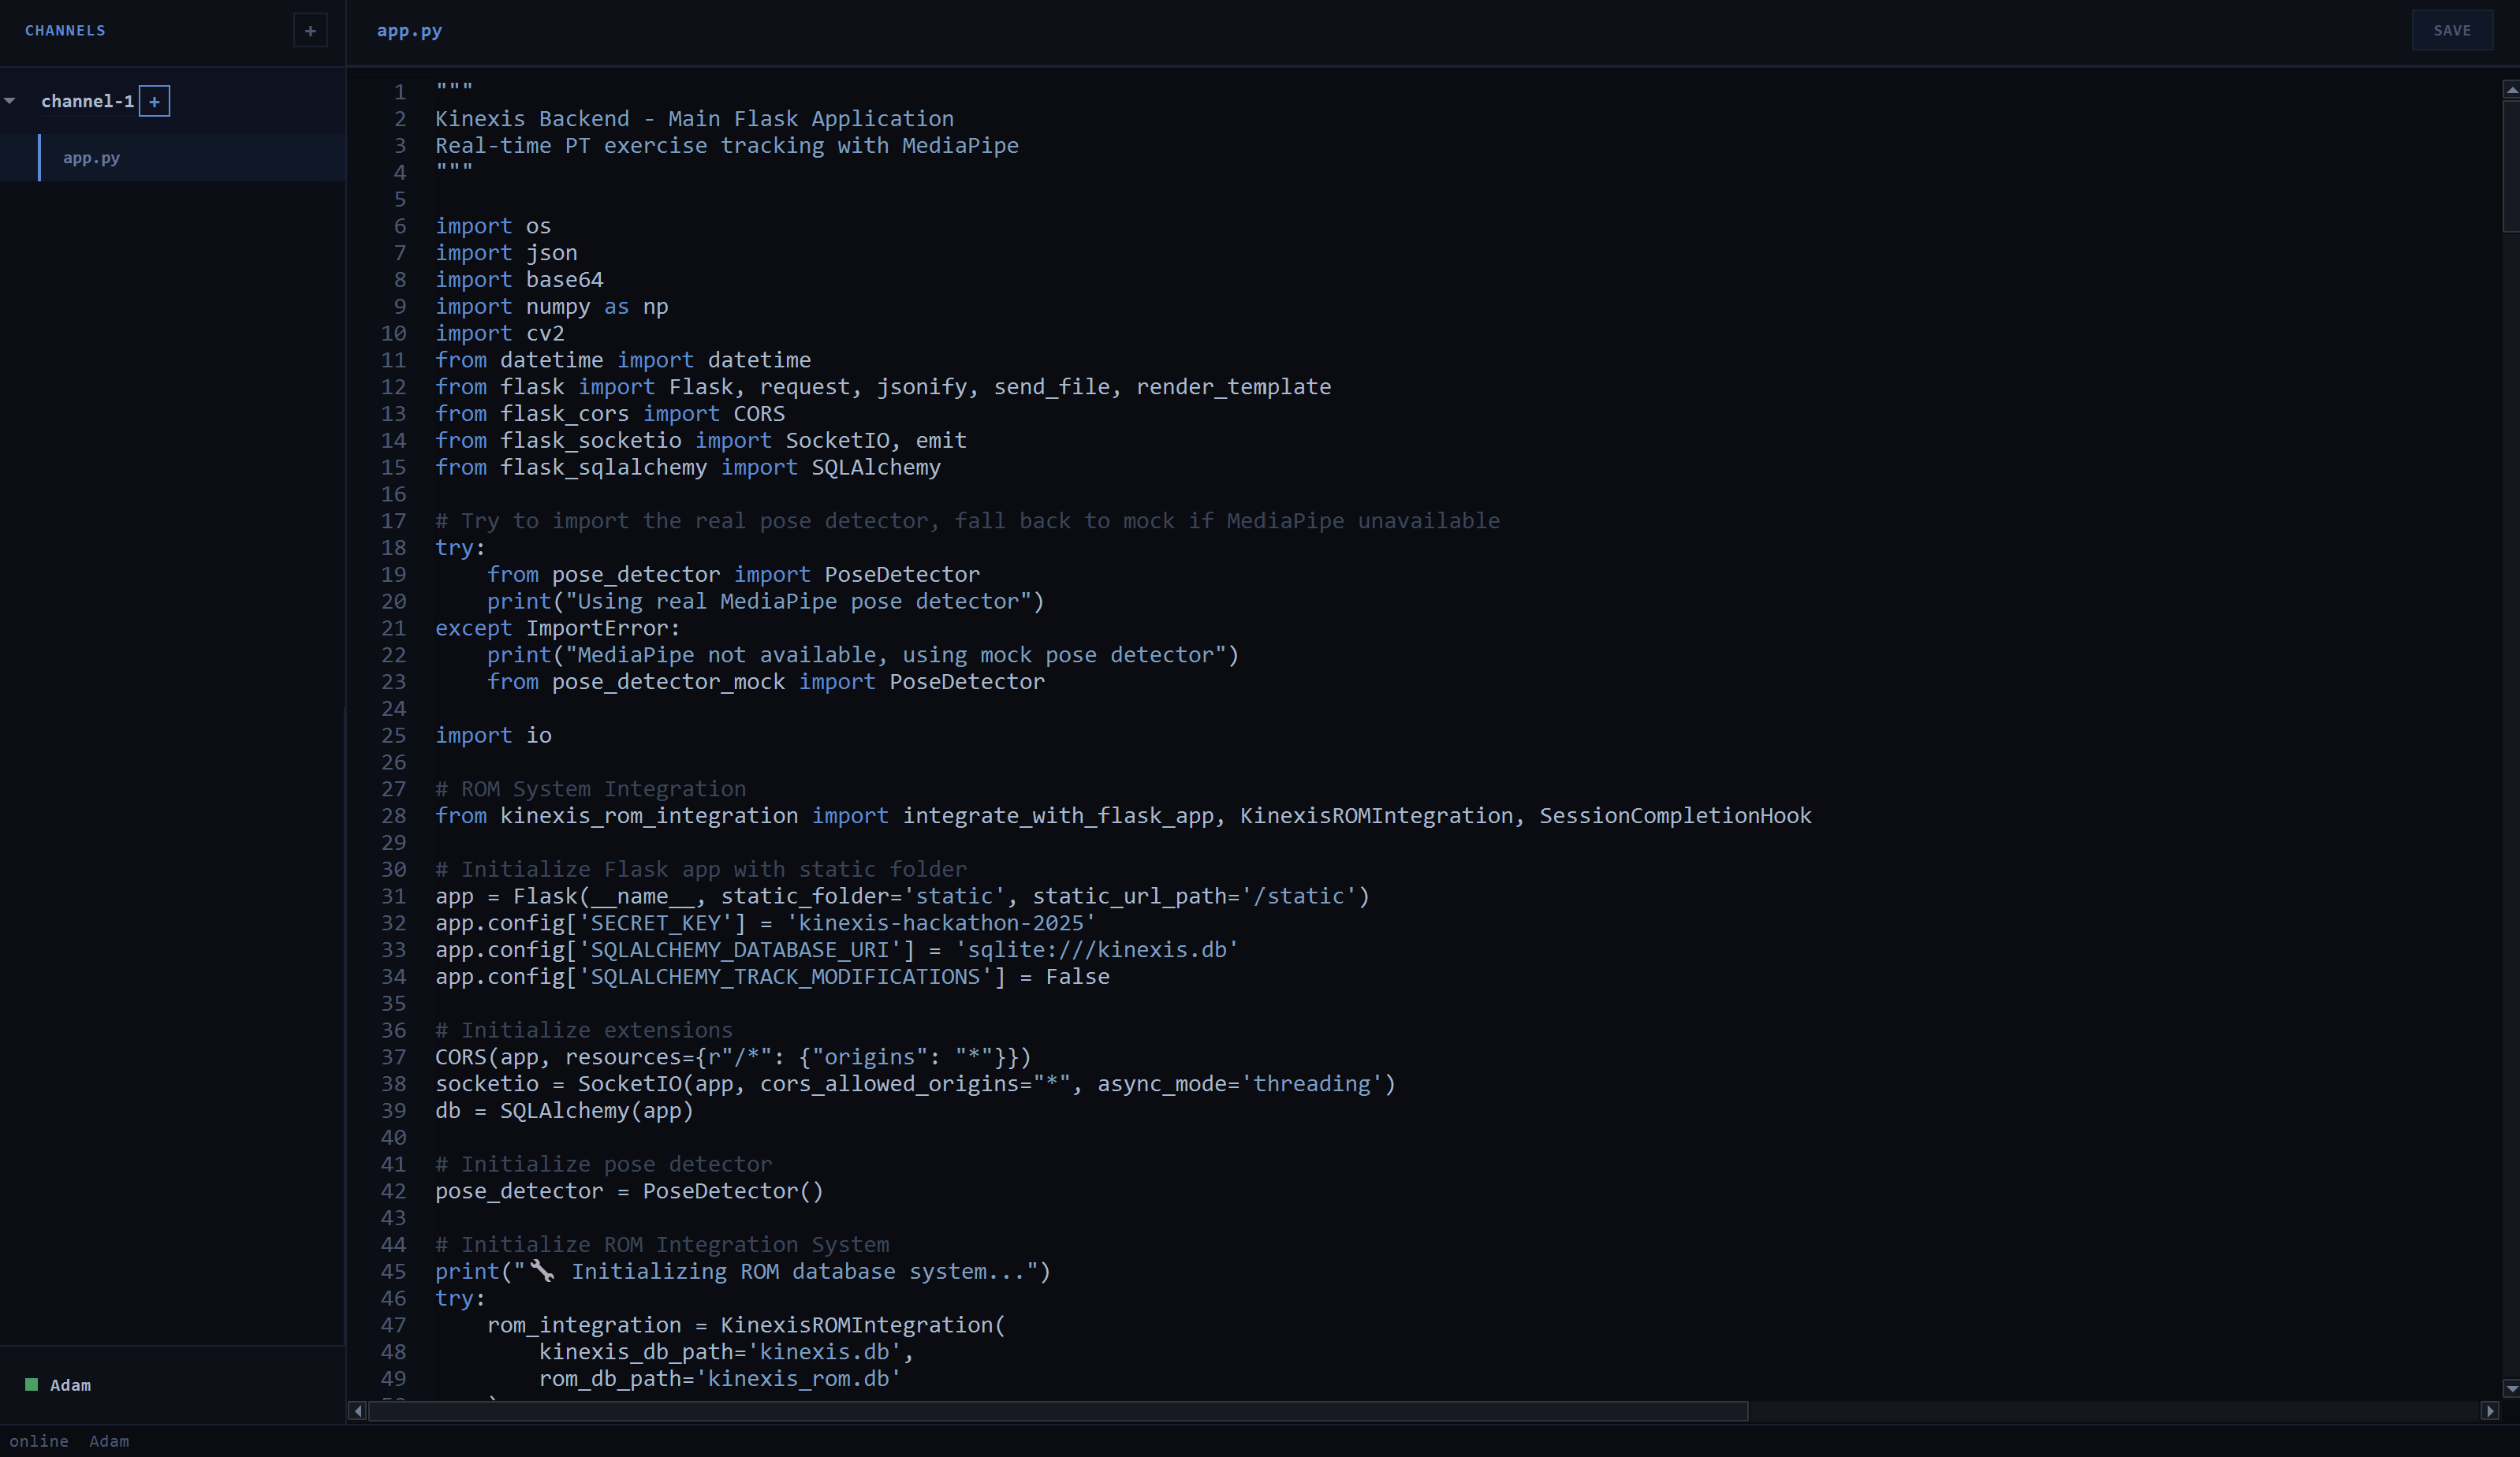Click the add channel plus button
The image size is (2520, 1457).
pos(310,31)
